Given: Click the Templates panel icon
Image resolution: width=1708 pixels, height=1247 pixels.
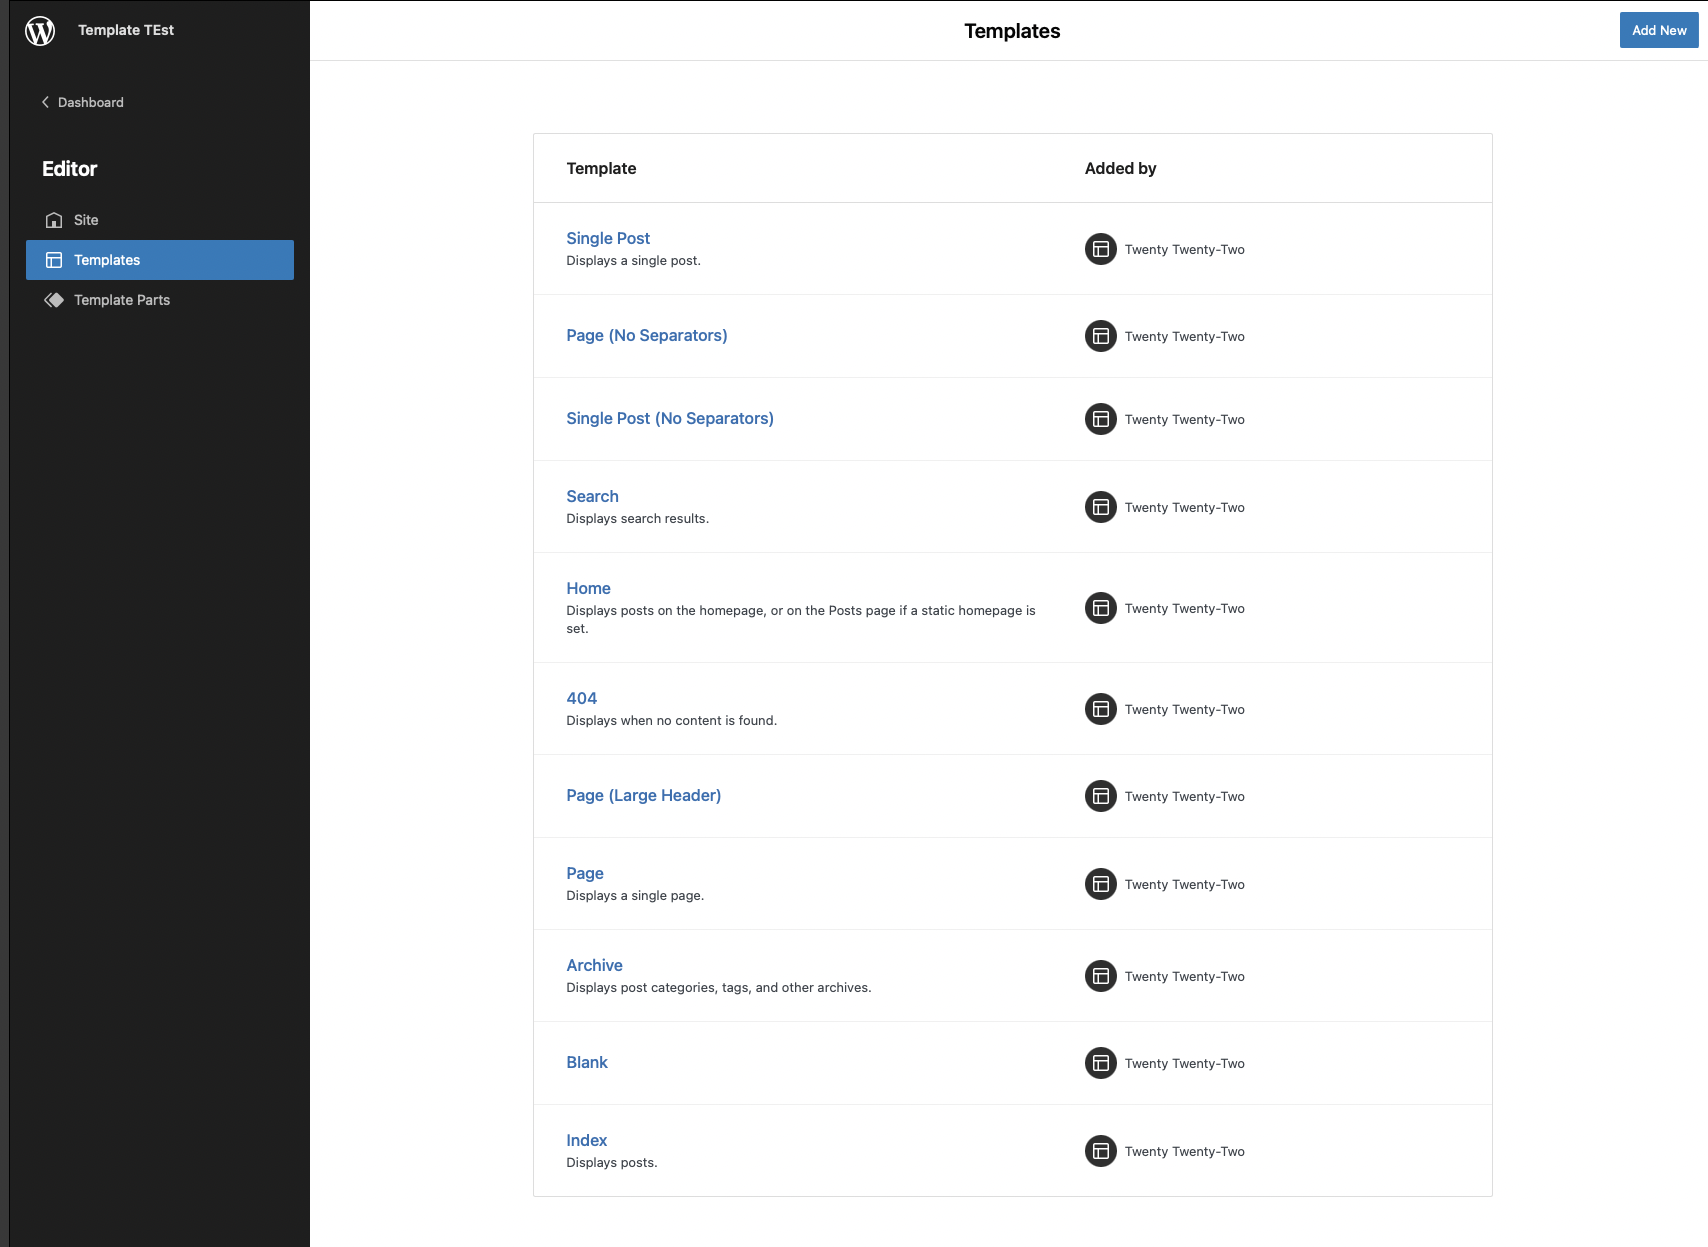Looking at the screenshot, I should click(53, 259).
